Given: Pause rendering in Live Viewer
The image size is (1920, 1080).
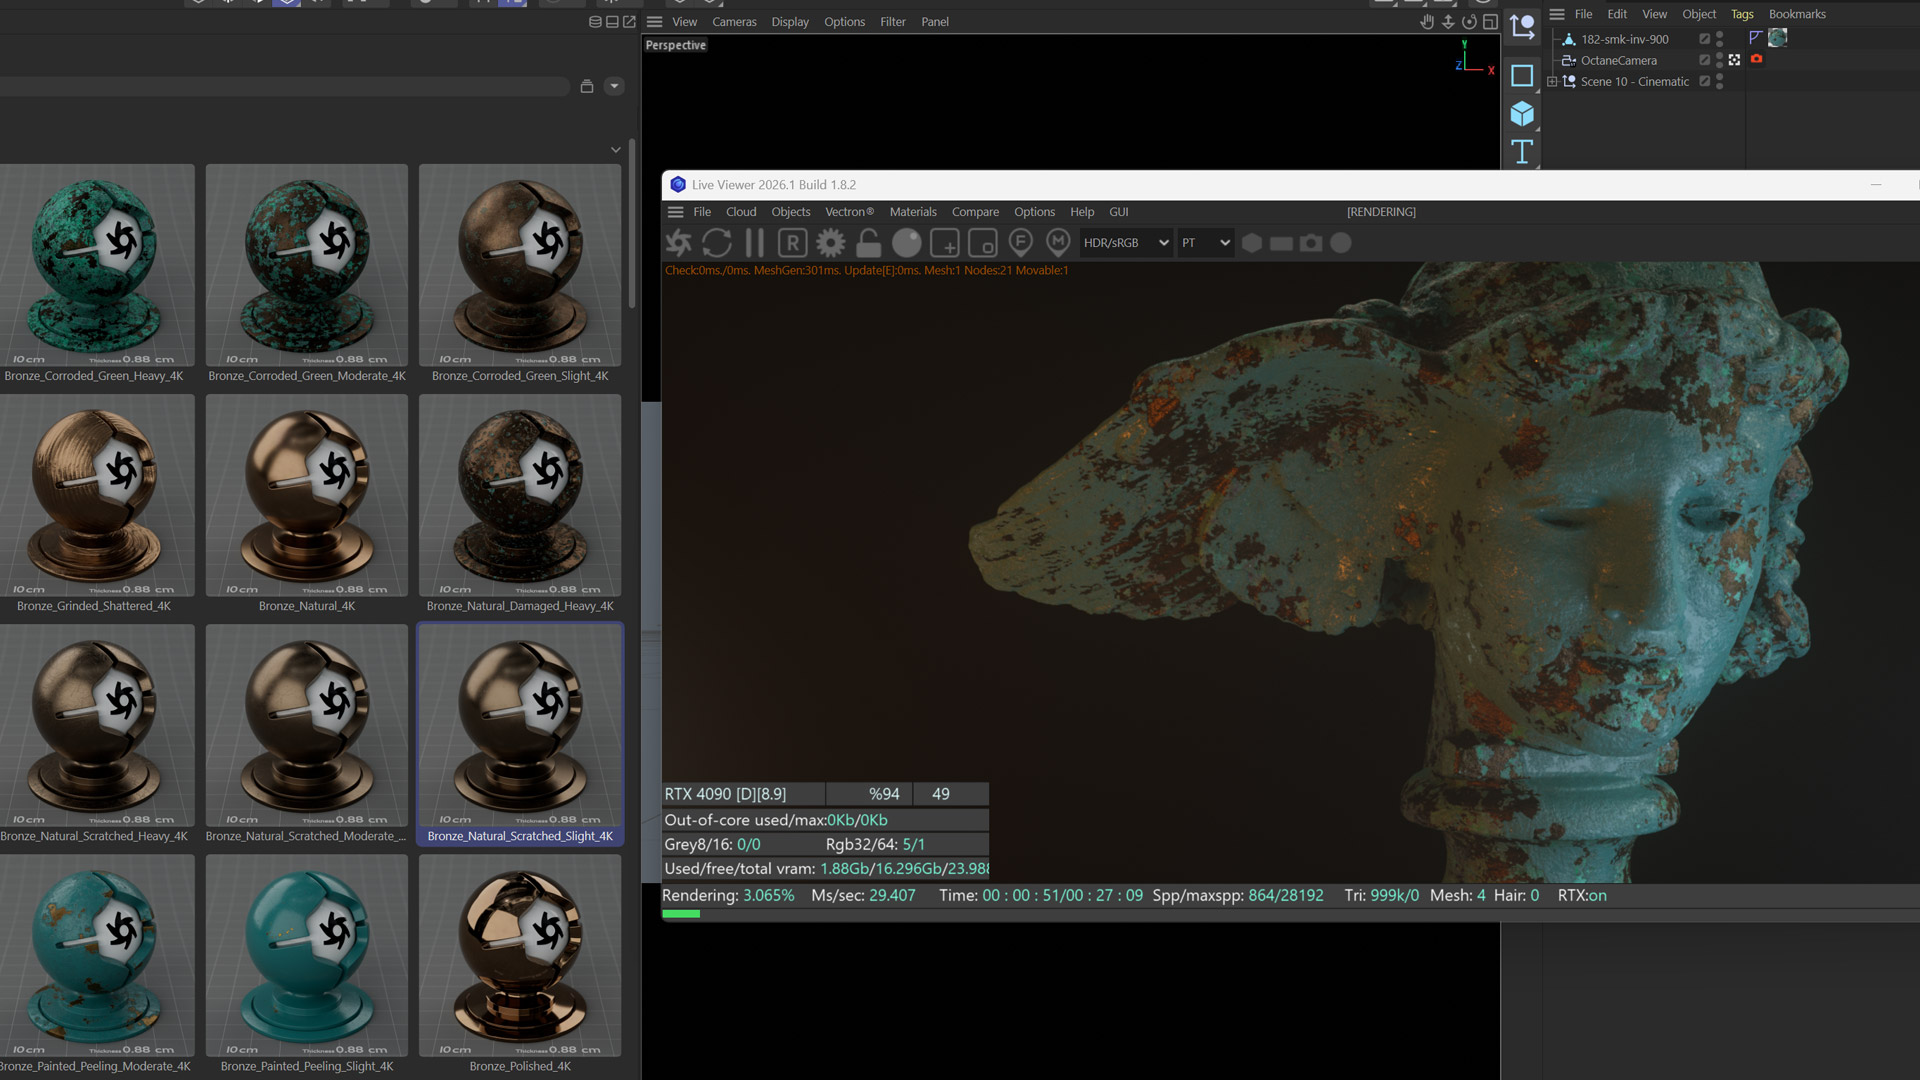Looking at the screenshot, I should tap(755, 243).
